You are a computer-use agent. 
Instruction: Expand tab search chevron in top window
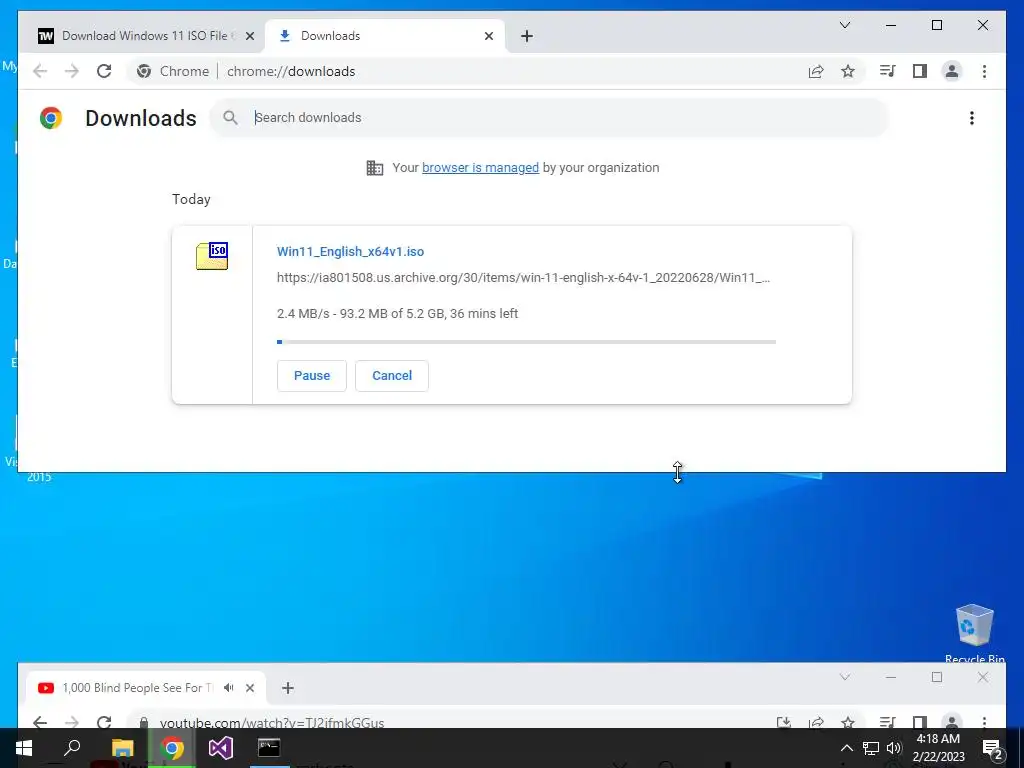[x=844, y=25]
